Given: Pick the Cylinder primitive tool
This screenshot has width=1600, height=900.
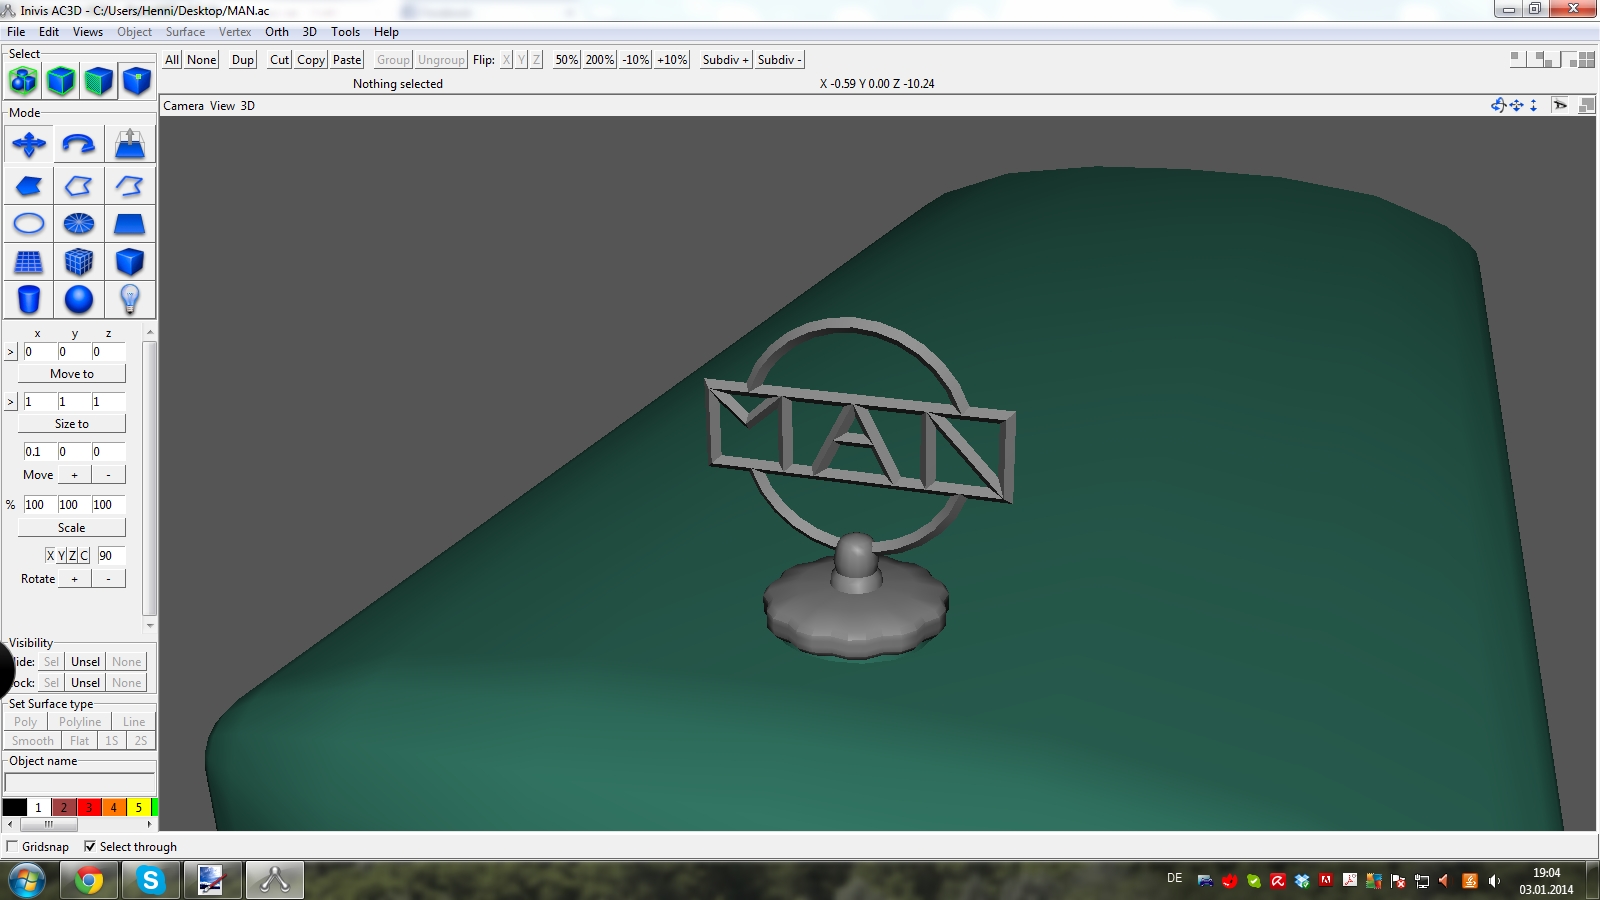Looking at the screenshot, I should (x=29, y=299).
